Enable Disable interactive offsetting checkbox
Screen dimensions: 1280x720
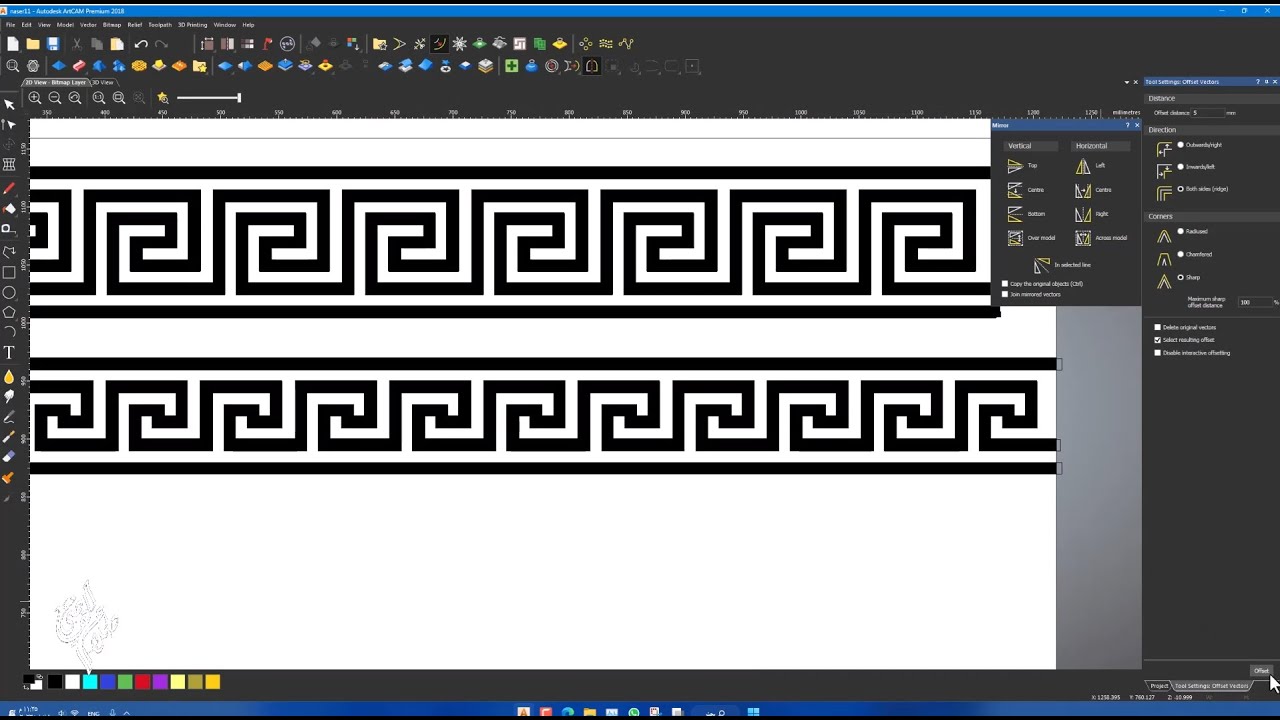(x=1158, y=353)
